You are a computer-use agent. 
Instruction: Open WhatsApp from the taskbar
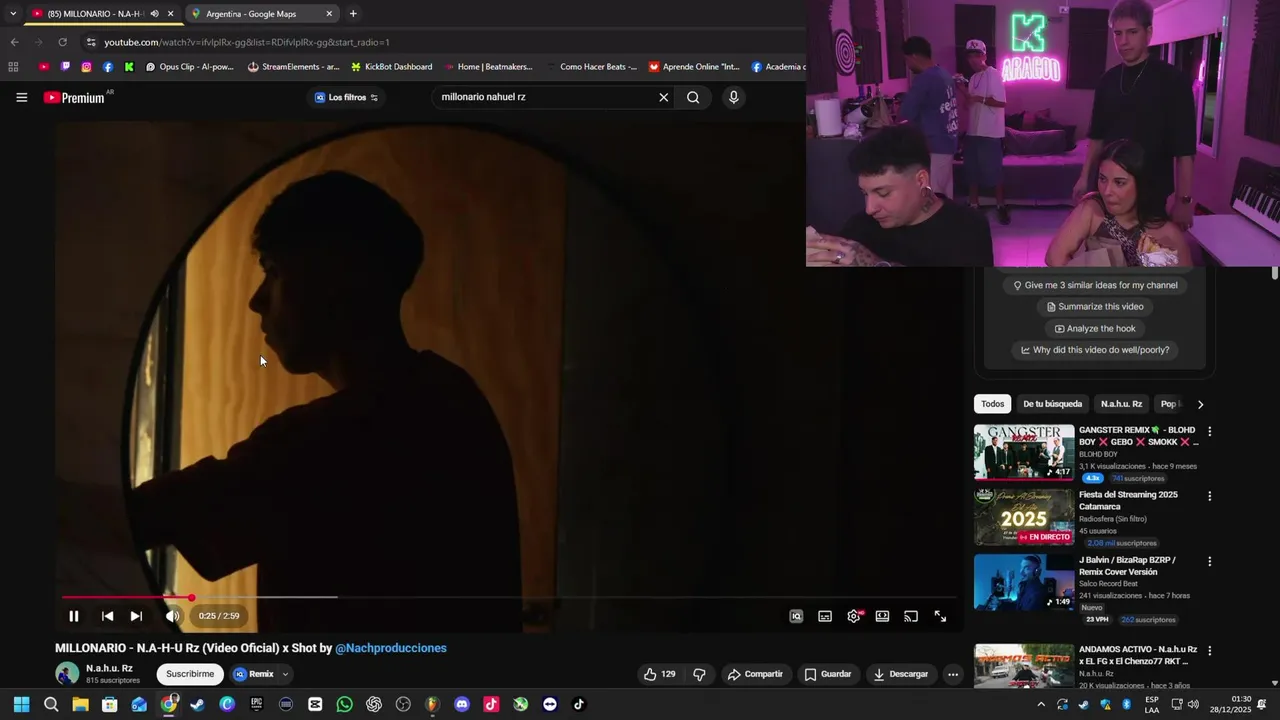[x=345, y=704]
